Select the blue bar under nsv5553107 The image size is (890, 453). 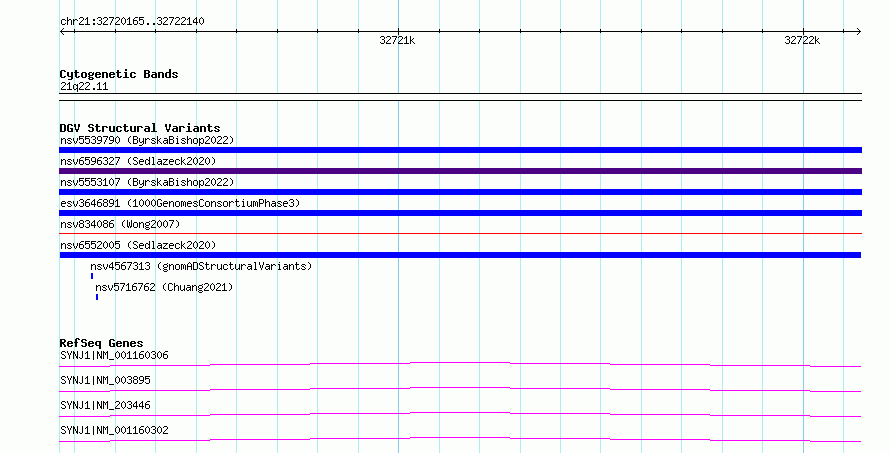click(x=460, y=192)
